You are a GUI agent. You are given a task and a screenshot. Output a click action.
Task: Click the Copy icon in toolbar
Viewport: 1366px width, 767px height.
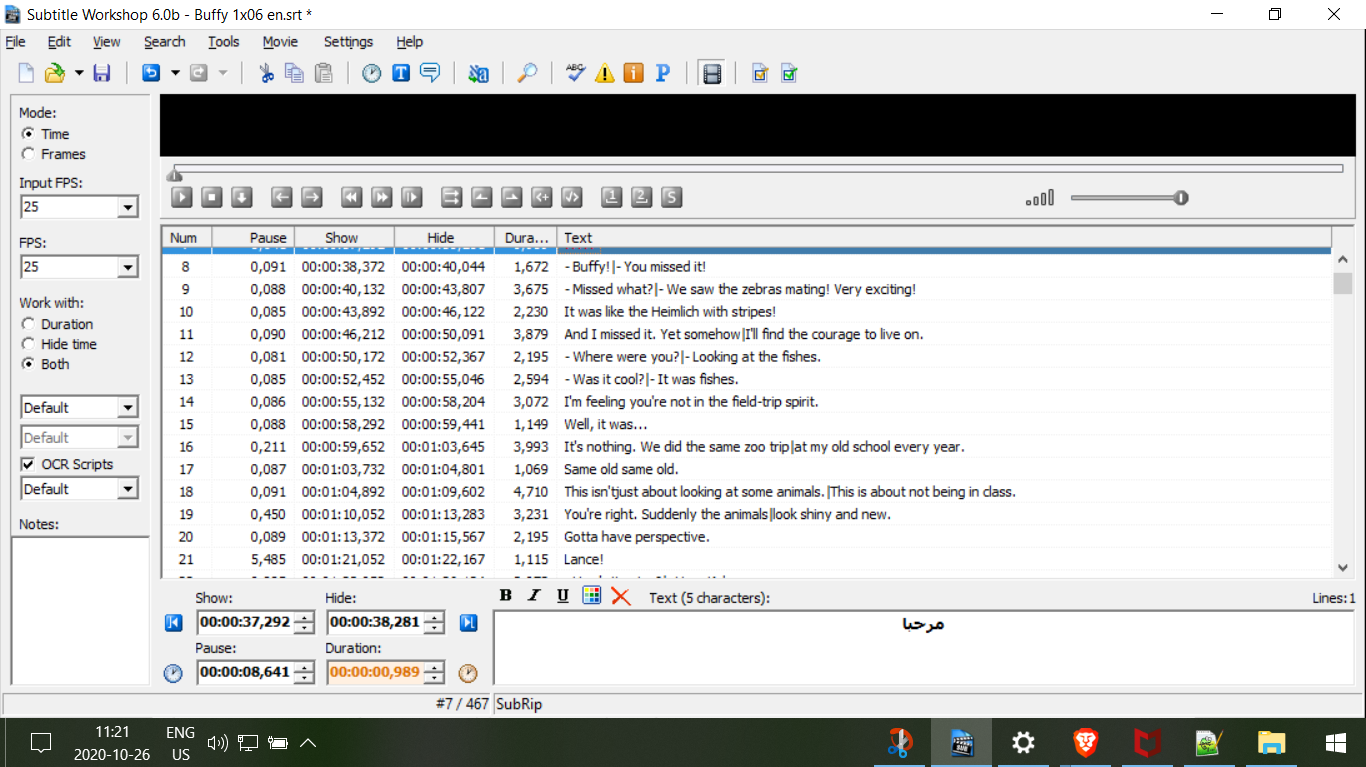point(294,73)
